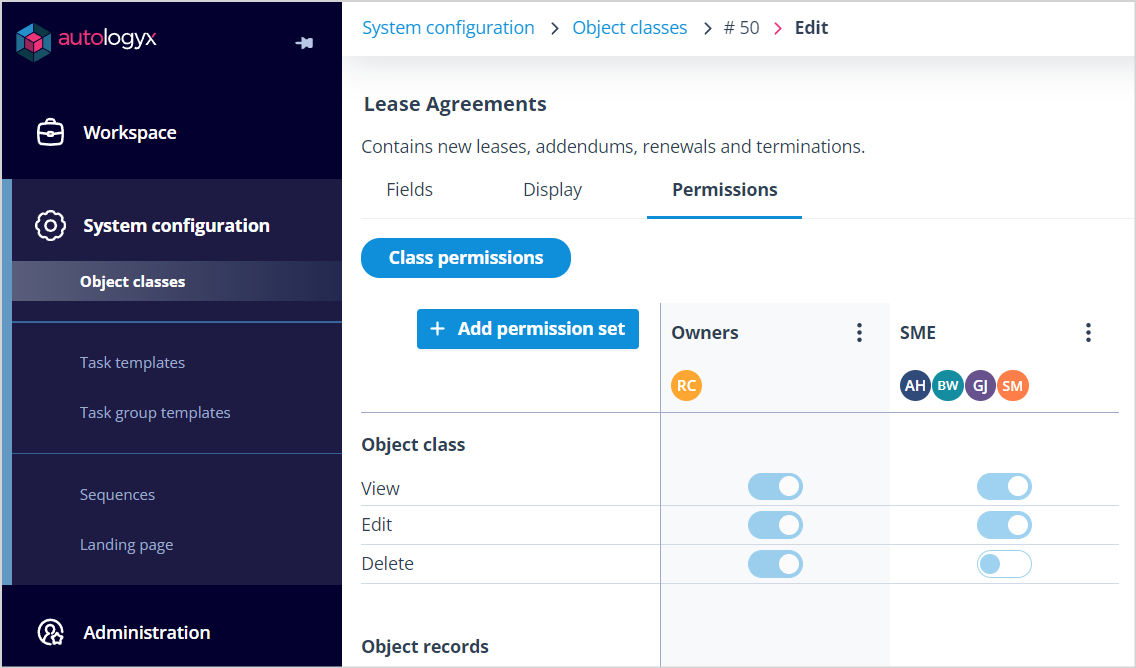
Task: Toggle the sidebar pin icon
Action: (x=304, y=43)
